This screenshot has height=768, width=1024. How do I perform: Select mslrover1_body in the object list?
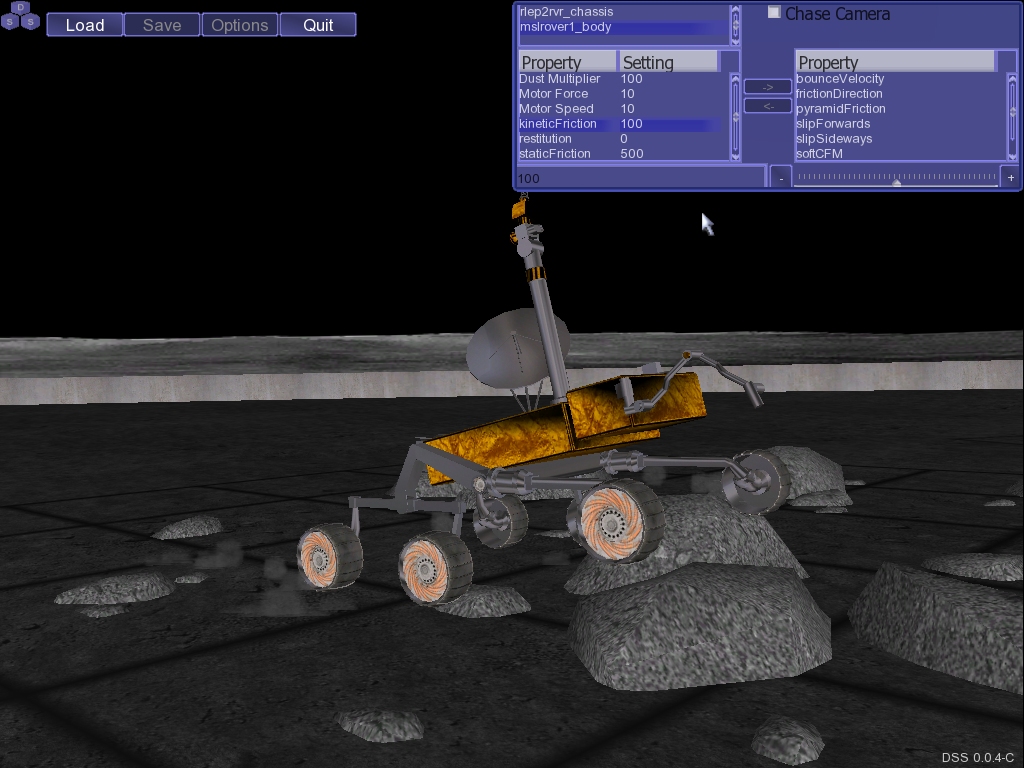623,27
